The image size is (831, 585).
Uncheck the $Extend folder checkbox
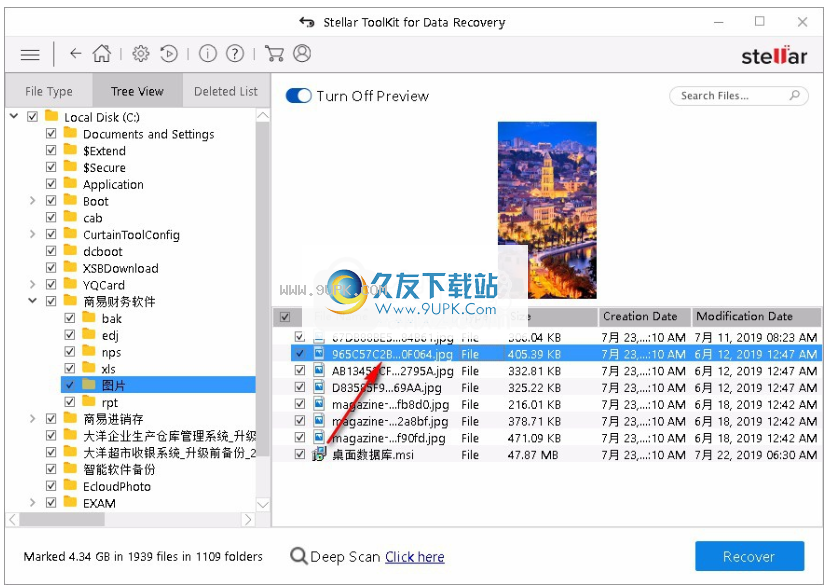pos(51,150)
